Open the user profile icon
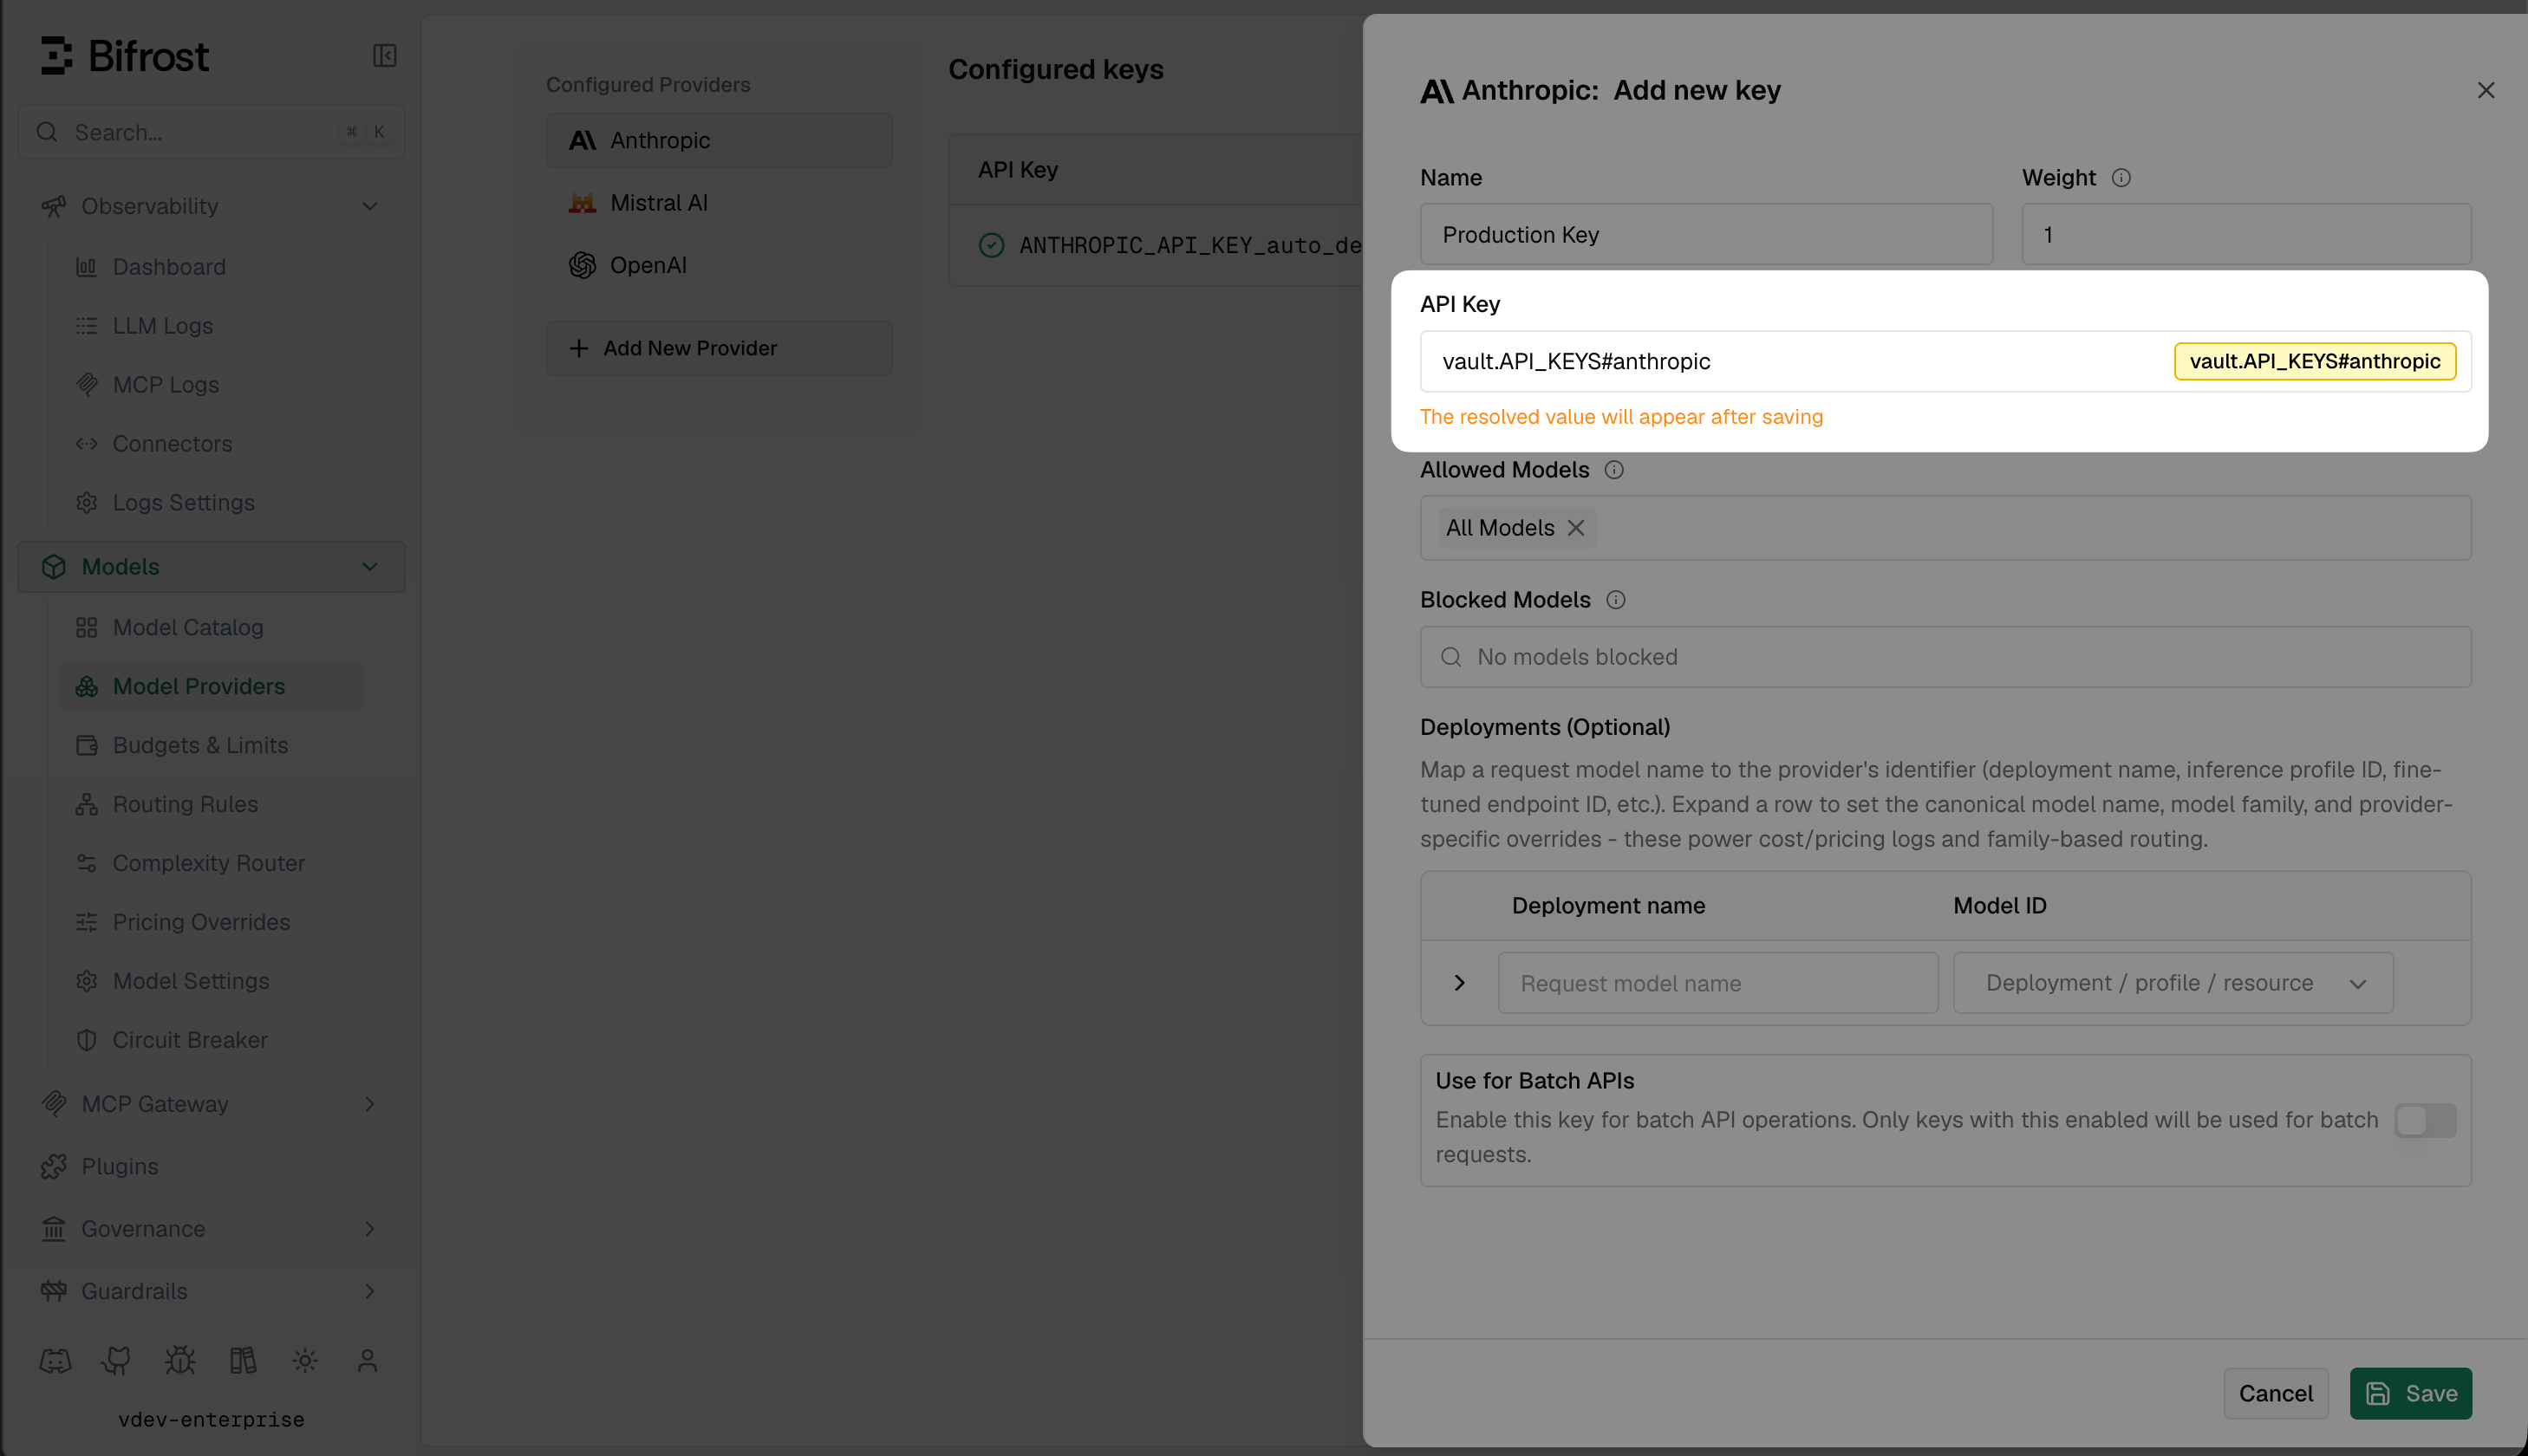 (x=367, y=1360)
